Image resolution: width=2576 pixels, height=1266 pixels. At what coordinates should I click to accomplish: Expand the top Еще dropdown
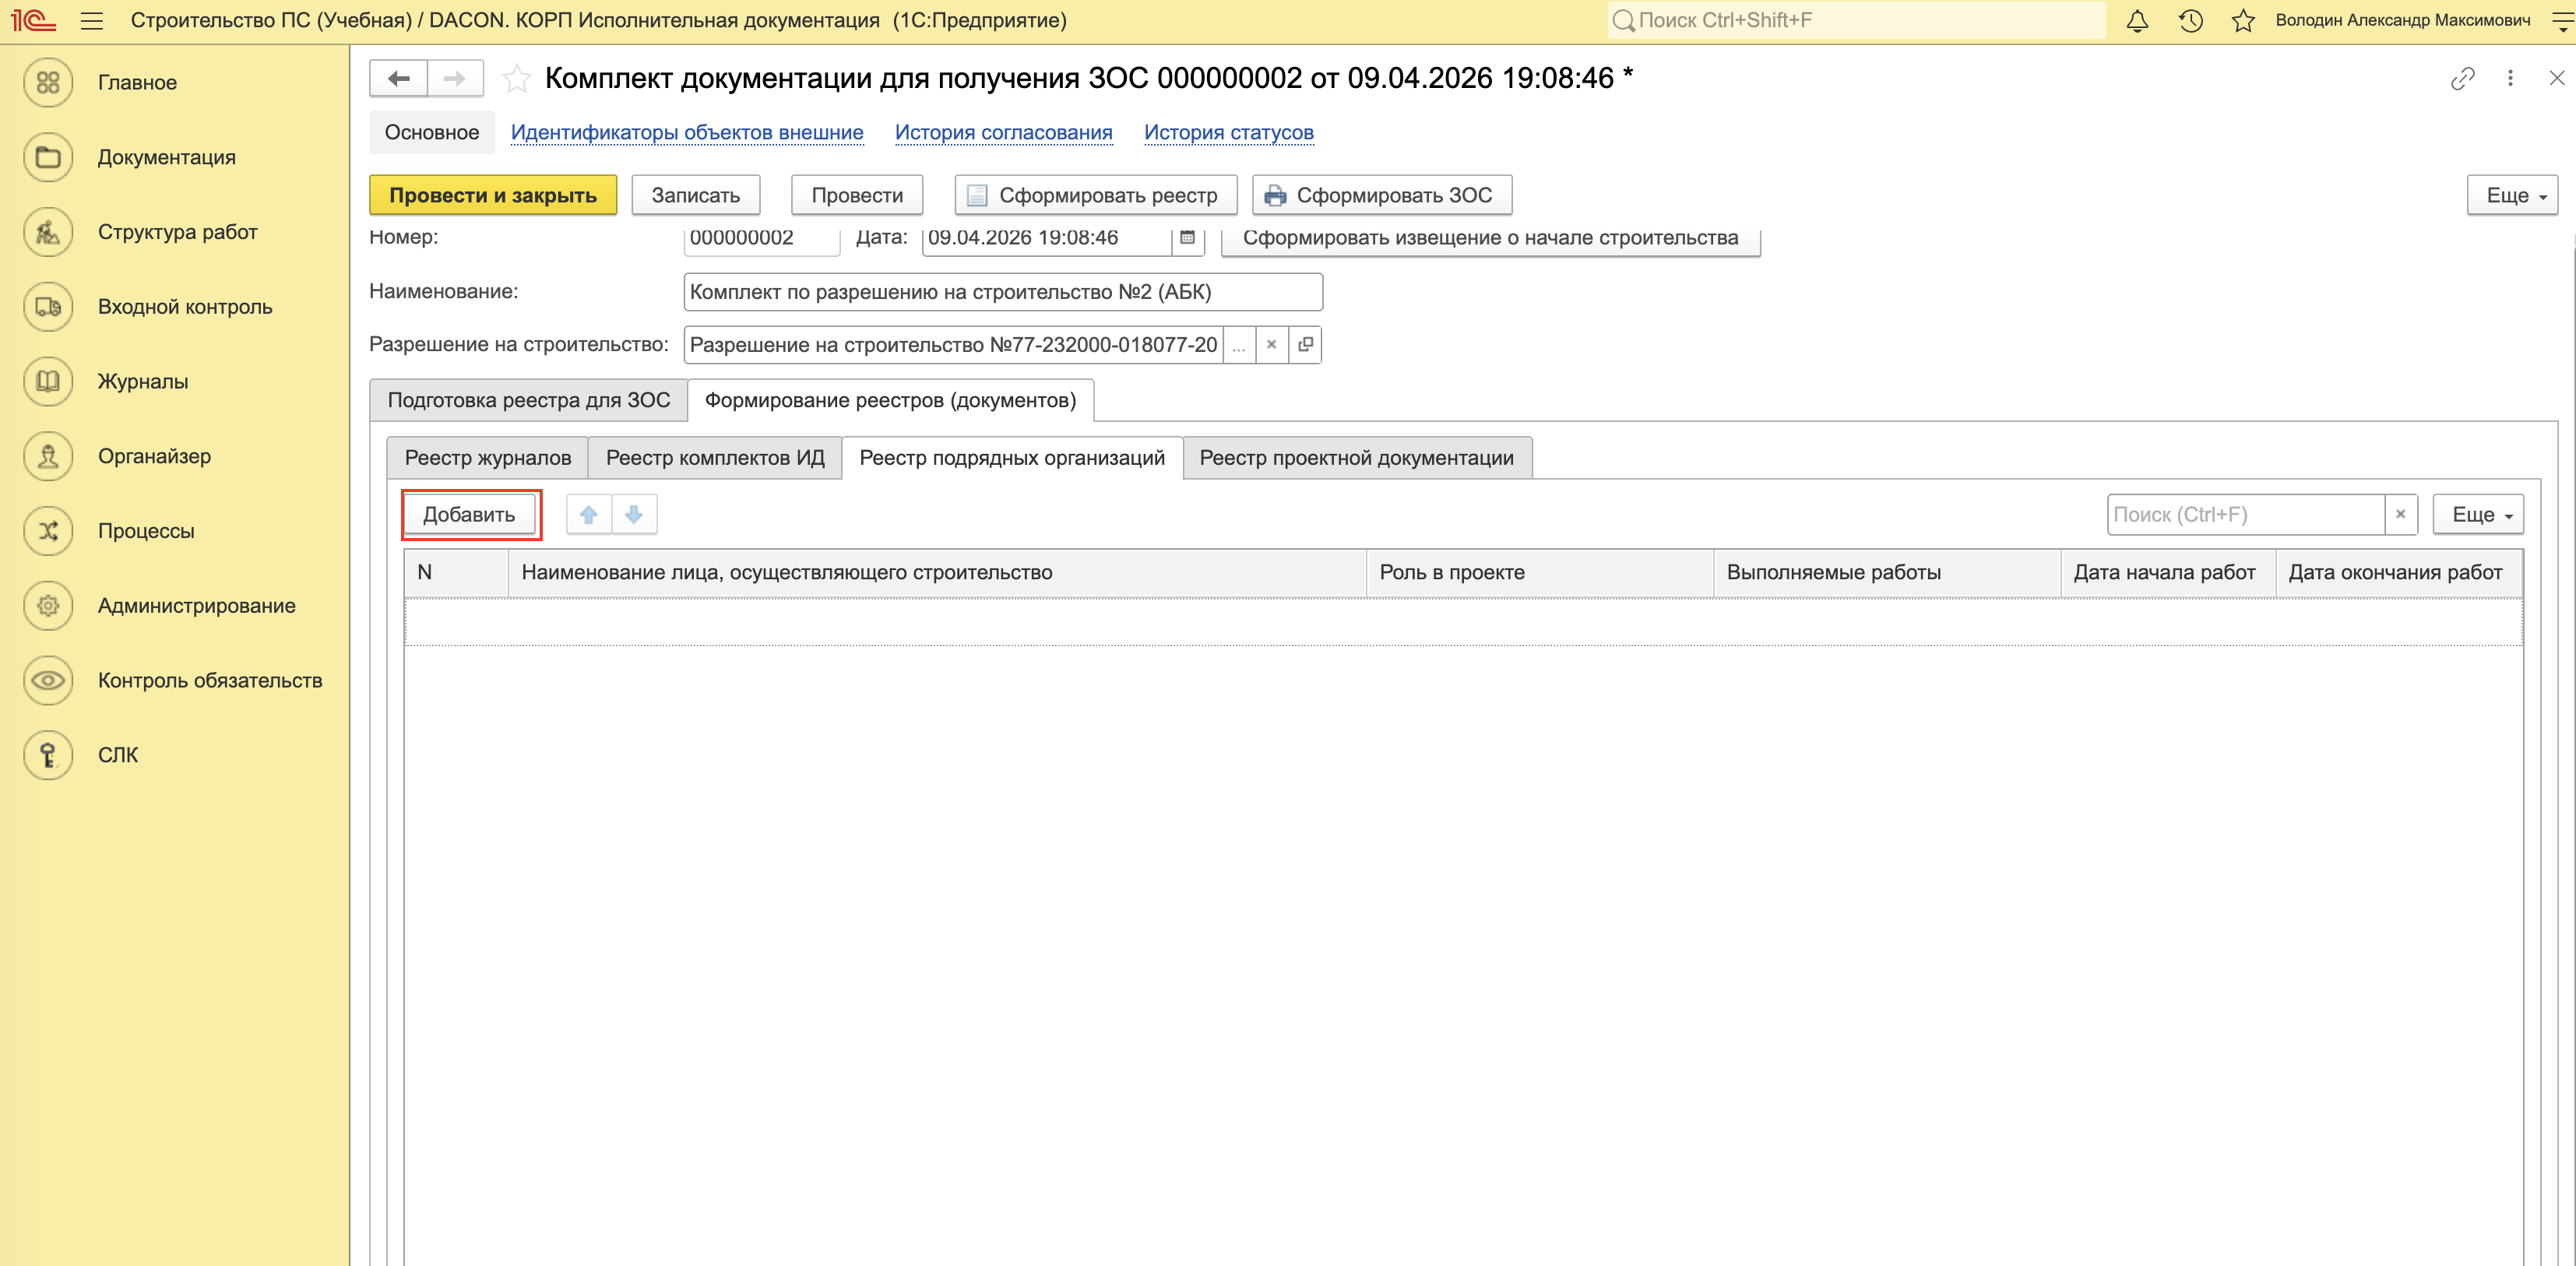(x=2512, y=195)
